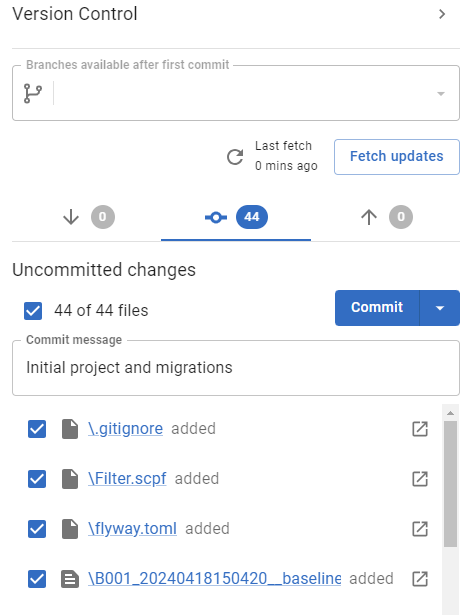Click into the Commit message field
Viewport: 463px width, 615px height.
coord(236,368)
